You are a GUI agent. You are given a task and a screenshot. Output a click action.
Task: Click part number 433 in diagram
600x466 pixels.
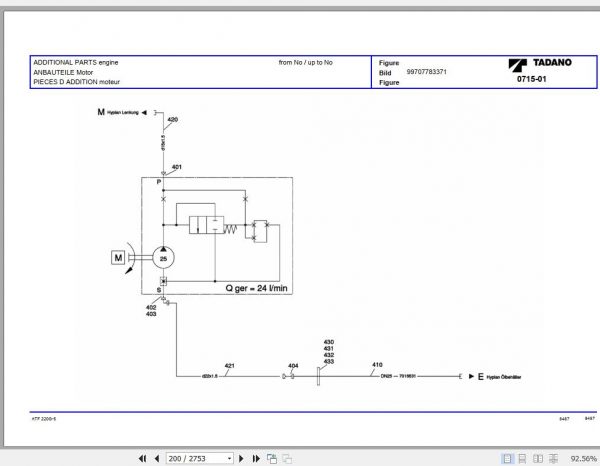pos(329,361)
